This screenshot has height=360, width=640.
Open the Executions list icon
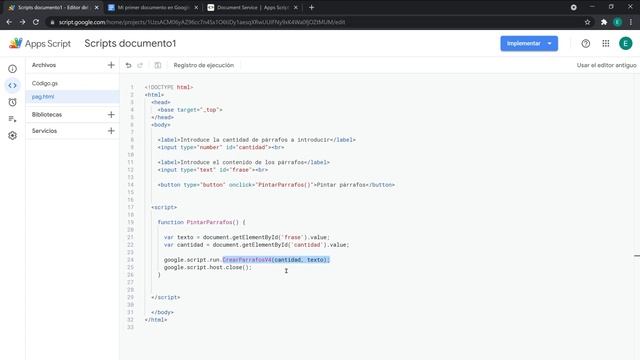click(x=13, y=119)
